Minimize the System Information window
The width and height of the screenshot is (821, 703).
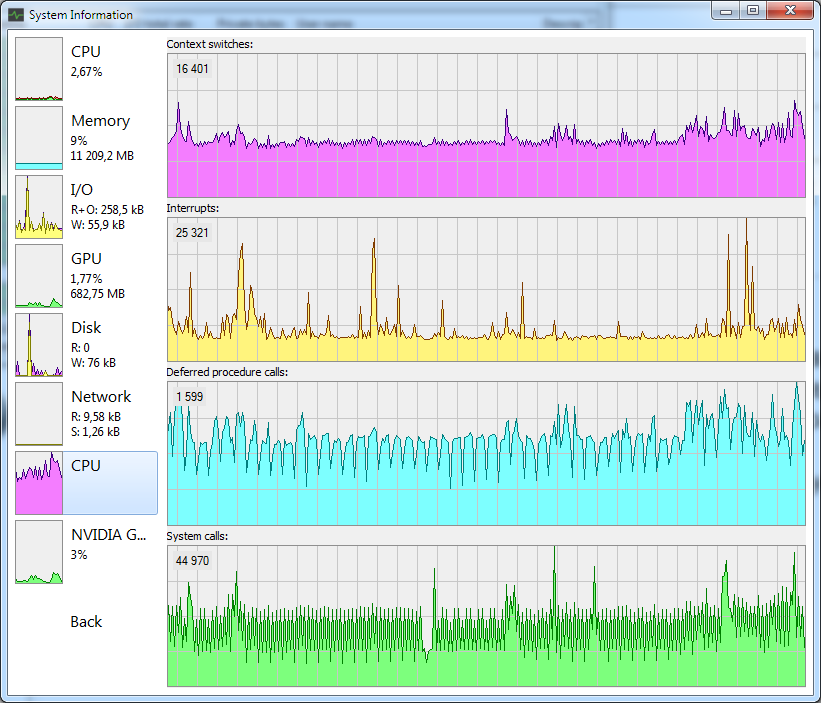(x=726, y=10)
